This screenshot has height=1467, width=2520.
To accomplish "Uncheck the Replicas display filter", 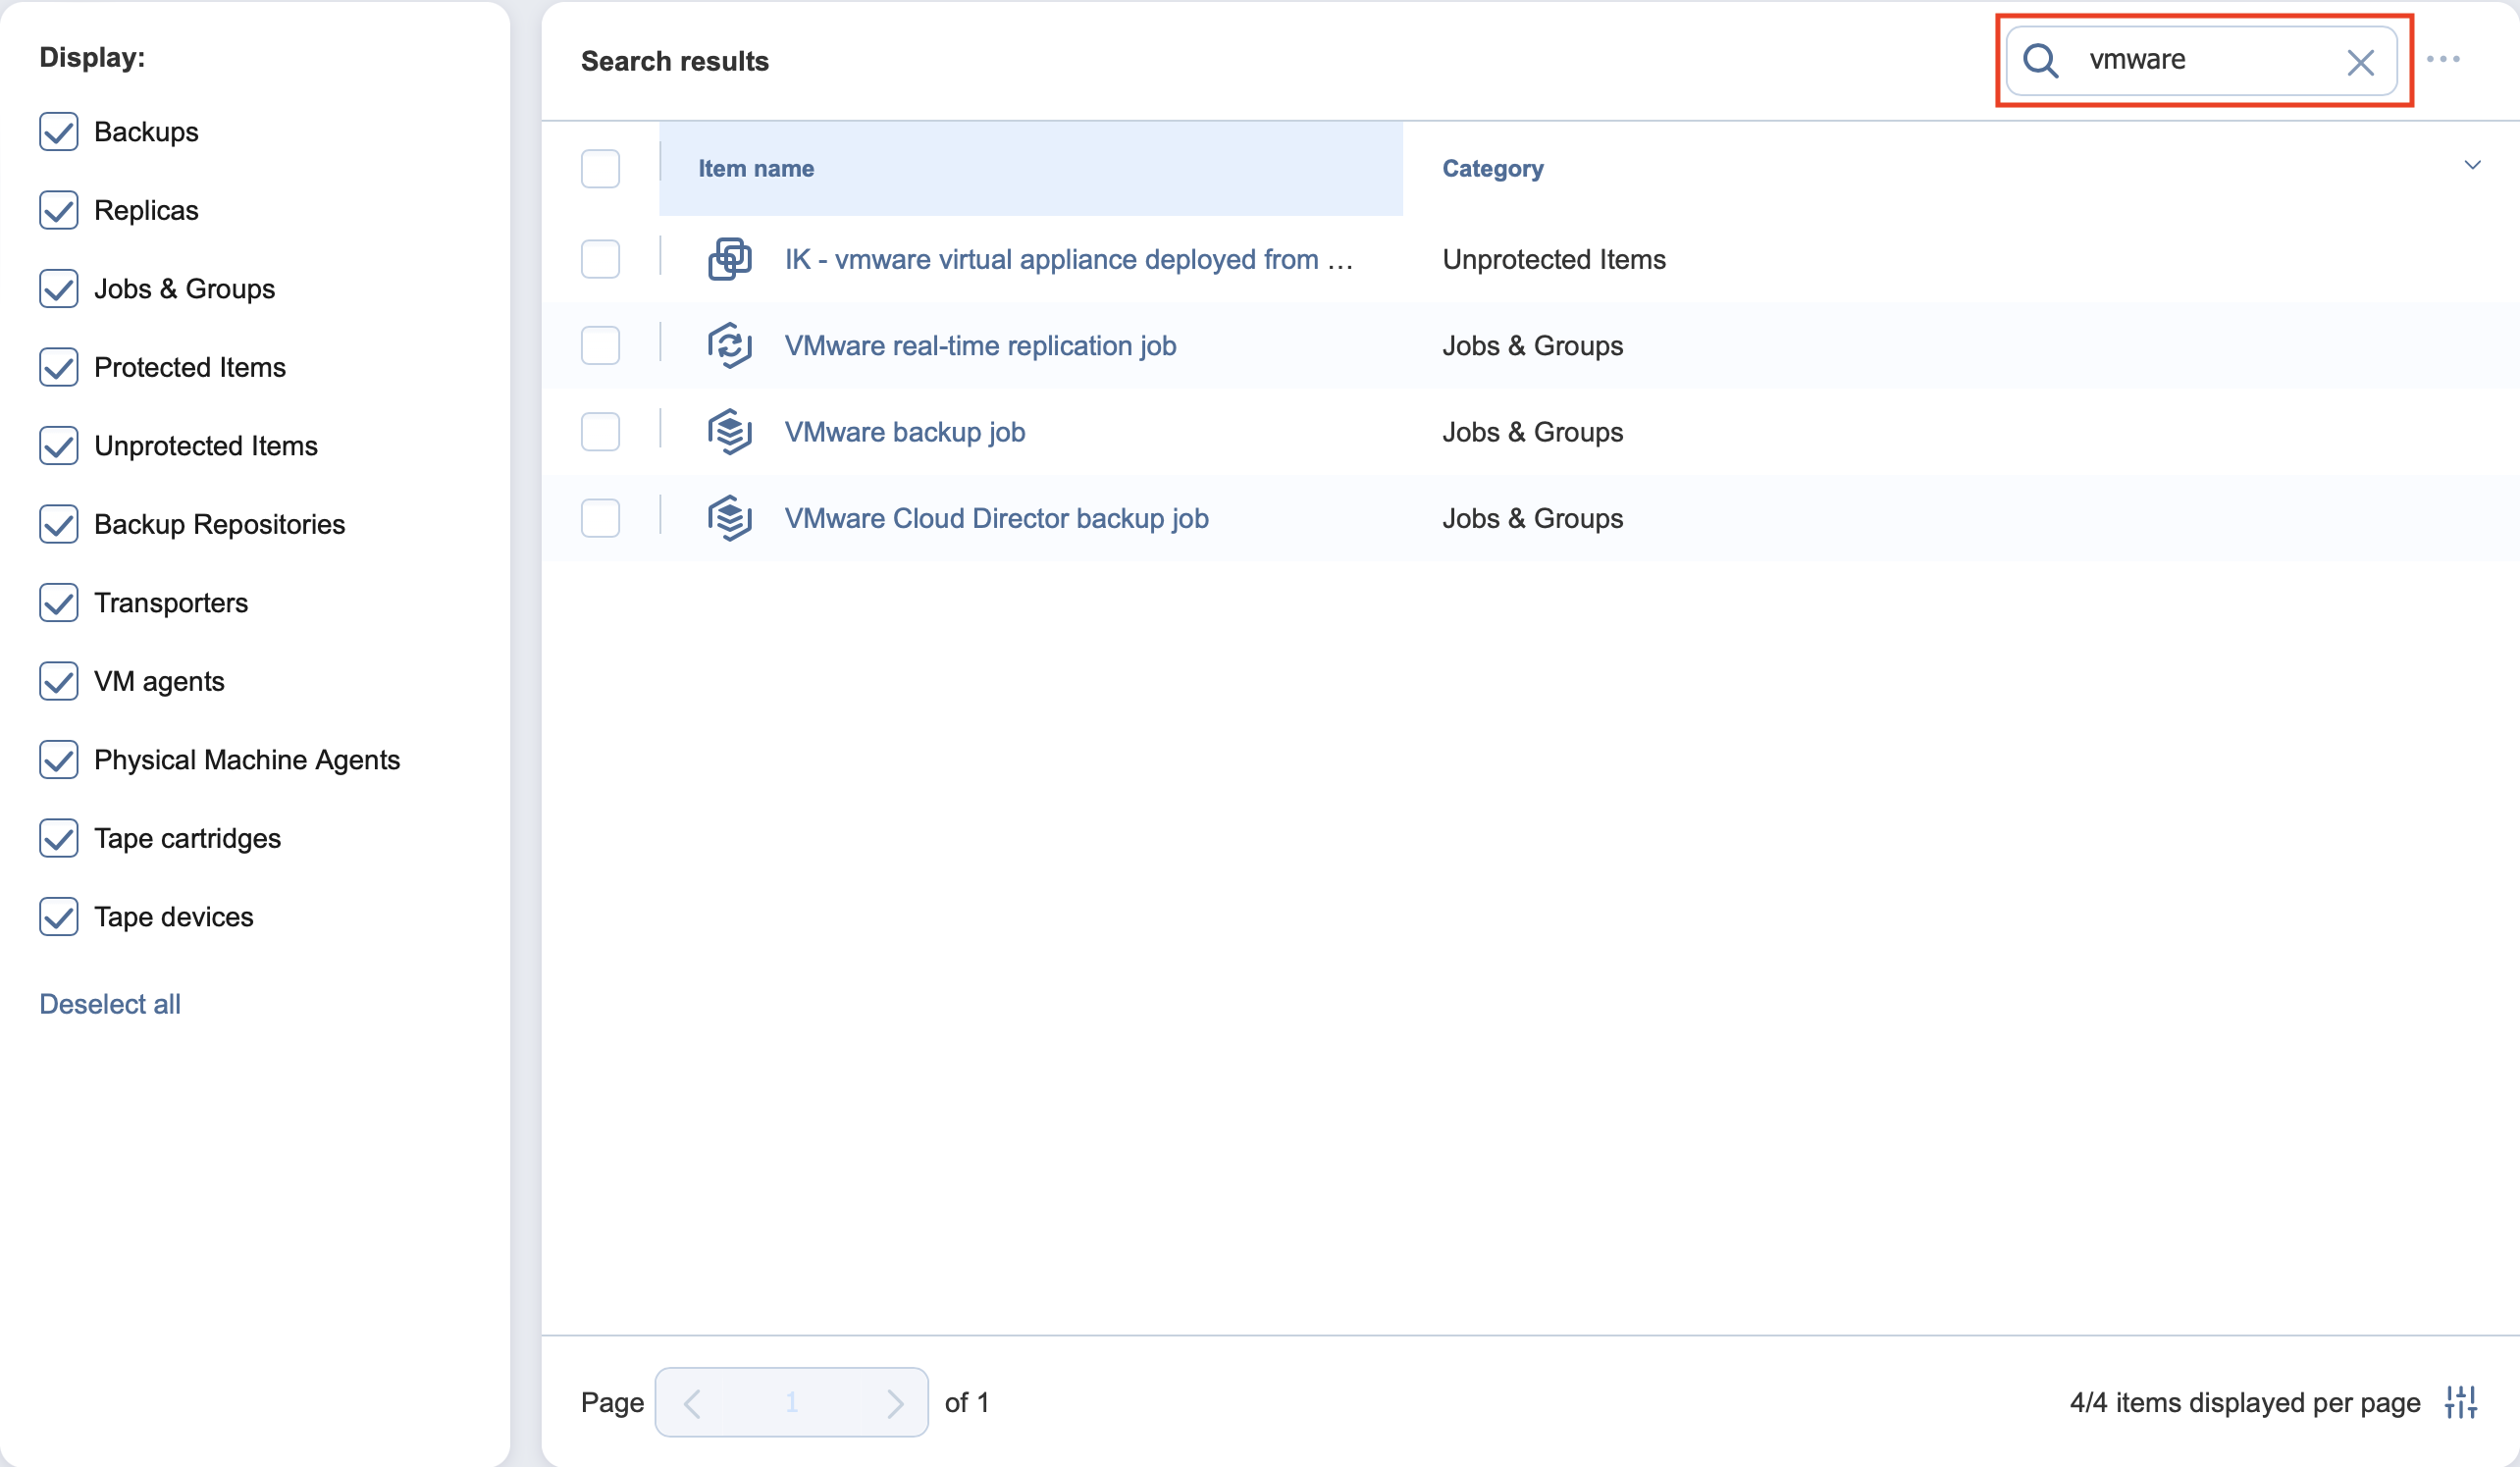I will [59, 210].
